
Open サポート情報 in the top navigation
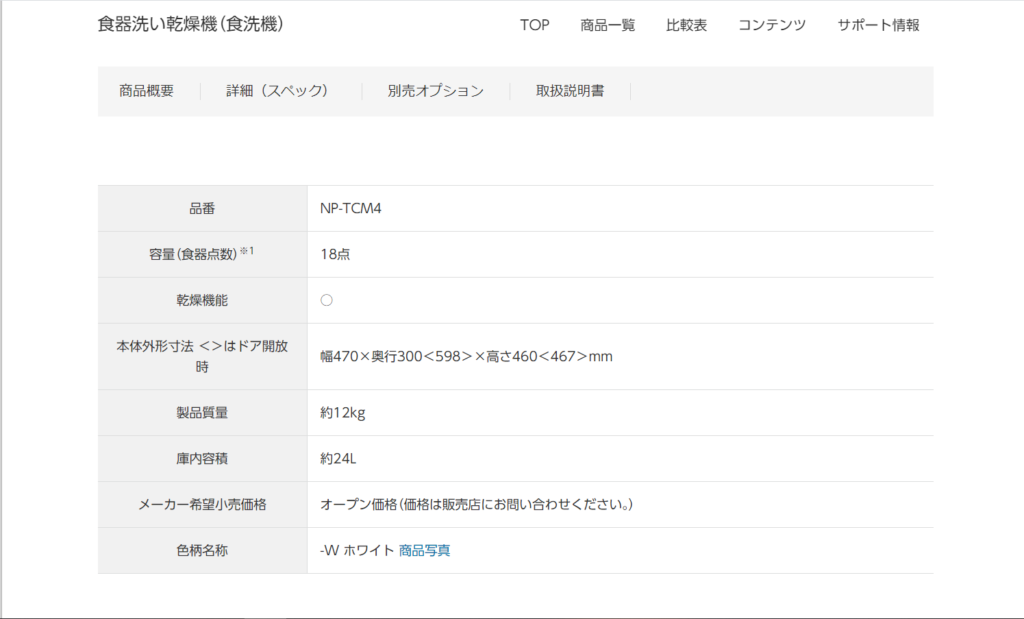pos(878,25)
